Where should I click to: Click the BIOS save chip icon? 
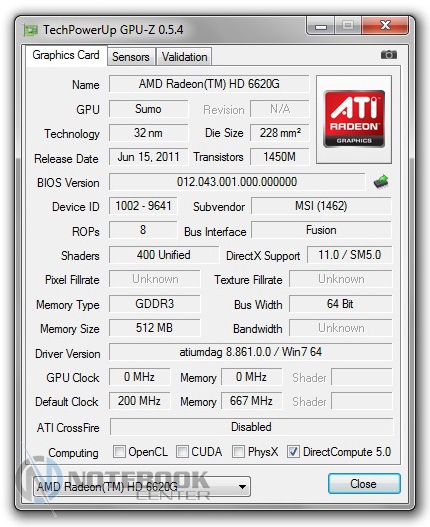coord(381,182)
